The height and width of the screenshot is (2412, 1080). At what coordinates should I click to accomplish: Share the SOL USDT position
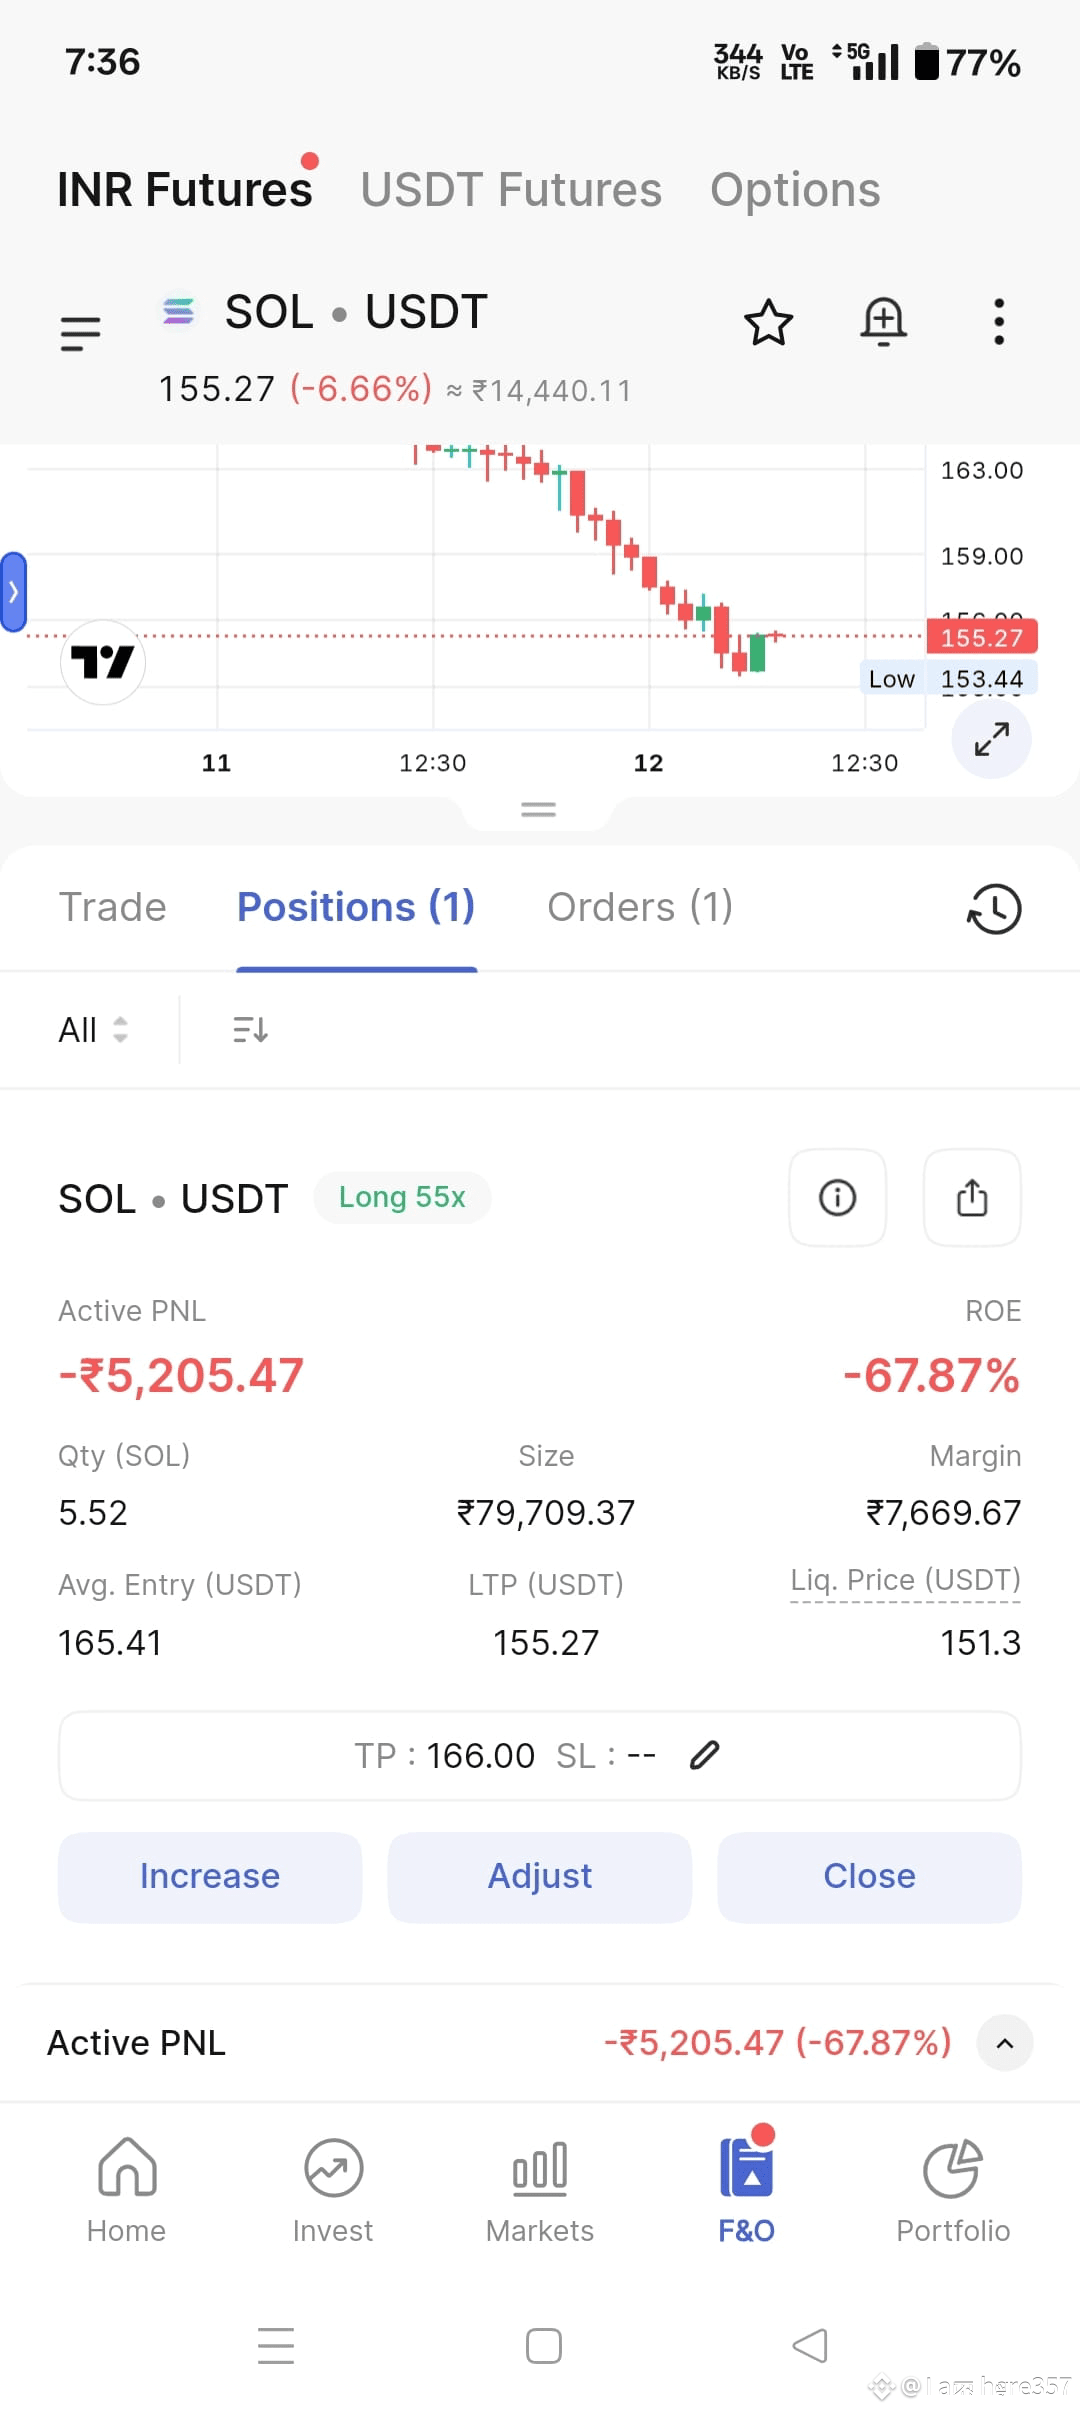coord(972,1197)
